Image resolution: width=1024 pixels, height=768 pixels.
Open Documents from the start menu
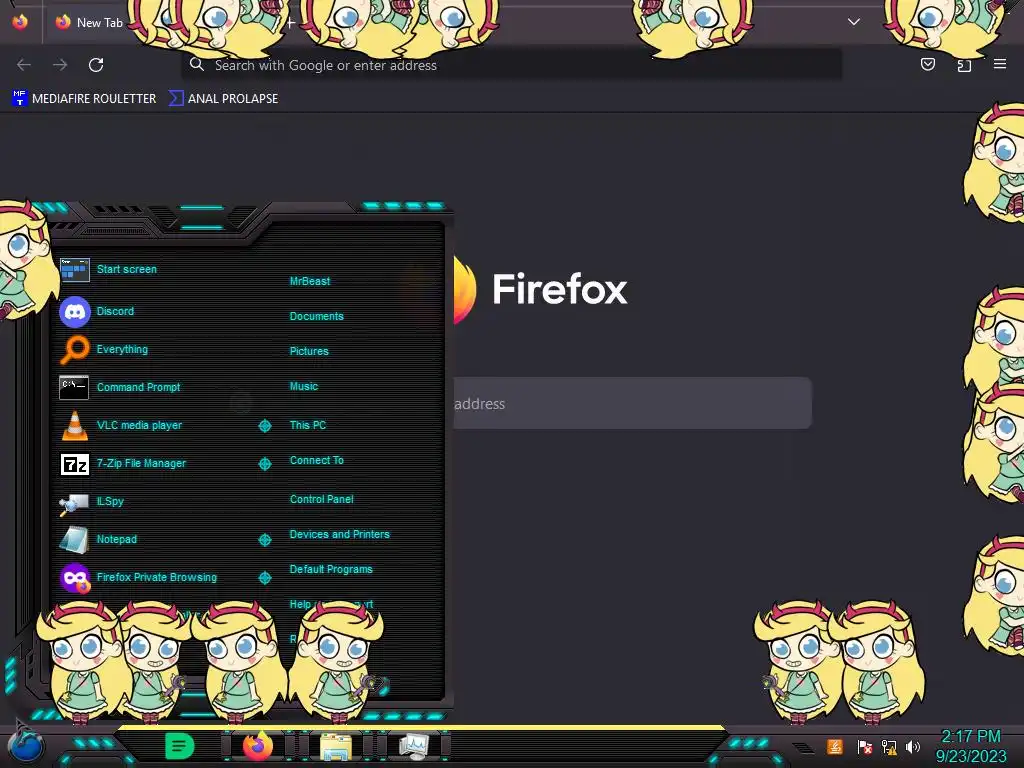tap(316, 316)
